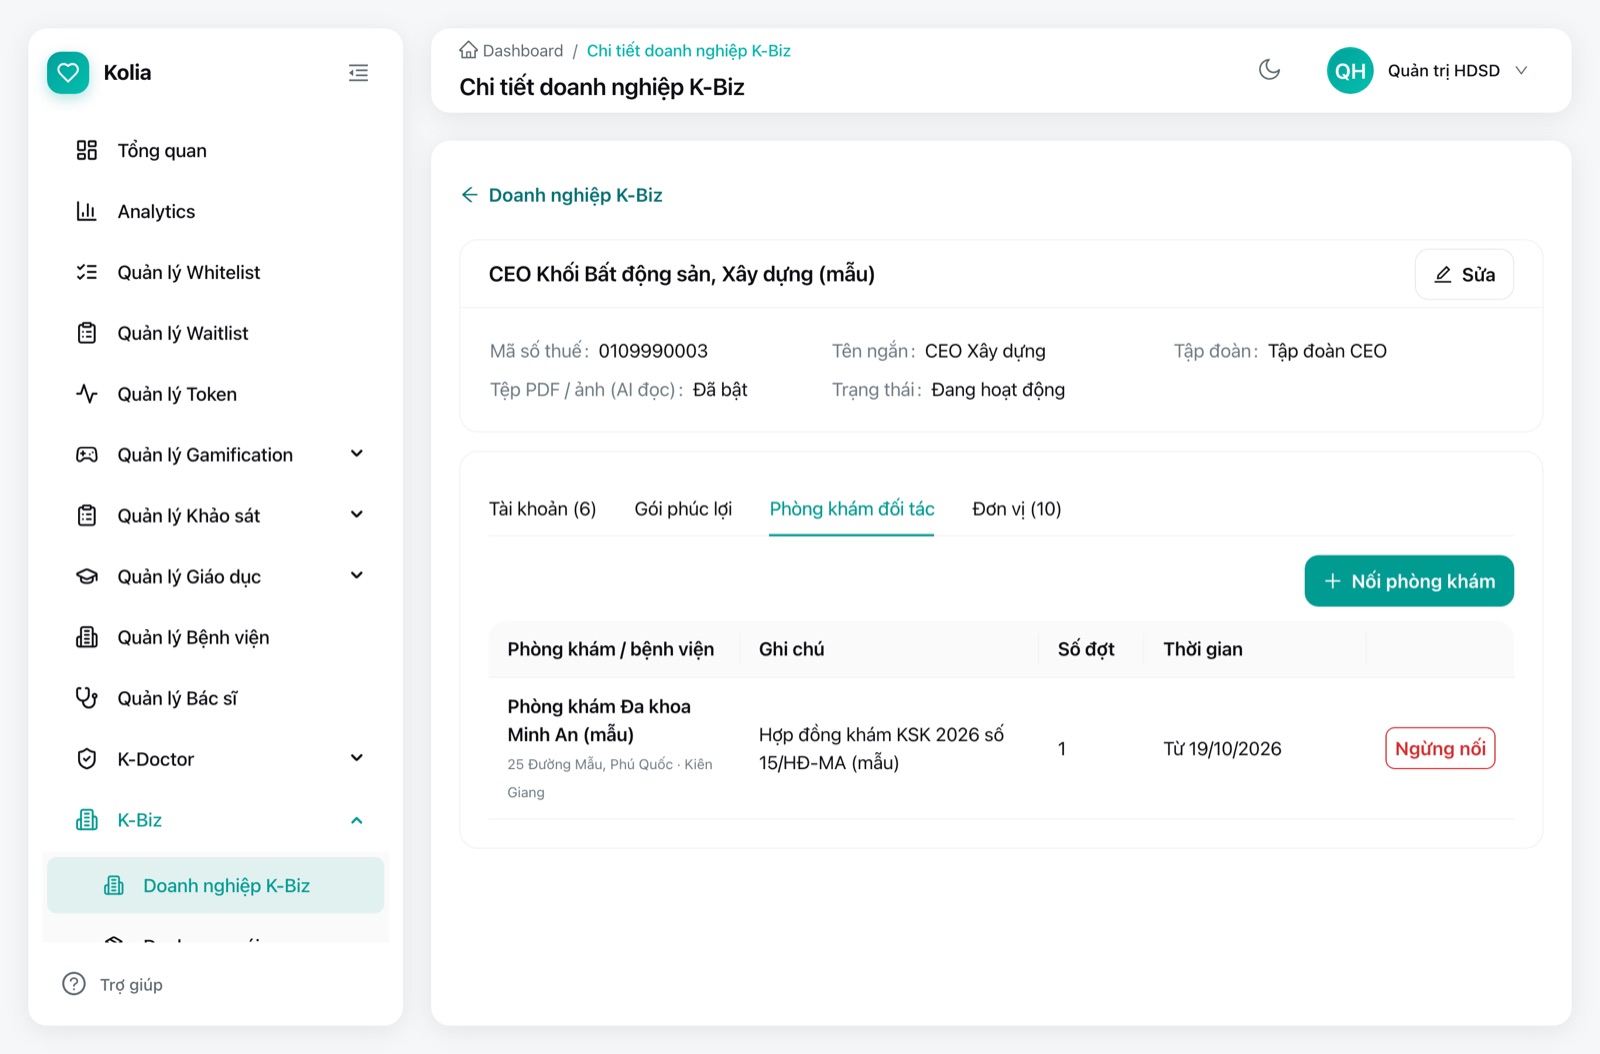Click the Tổng quan grid icon
The width and height of the screenshot is (1600, 1054).
87,150
